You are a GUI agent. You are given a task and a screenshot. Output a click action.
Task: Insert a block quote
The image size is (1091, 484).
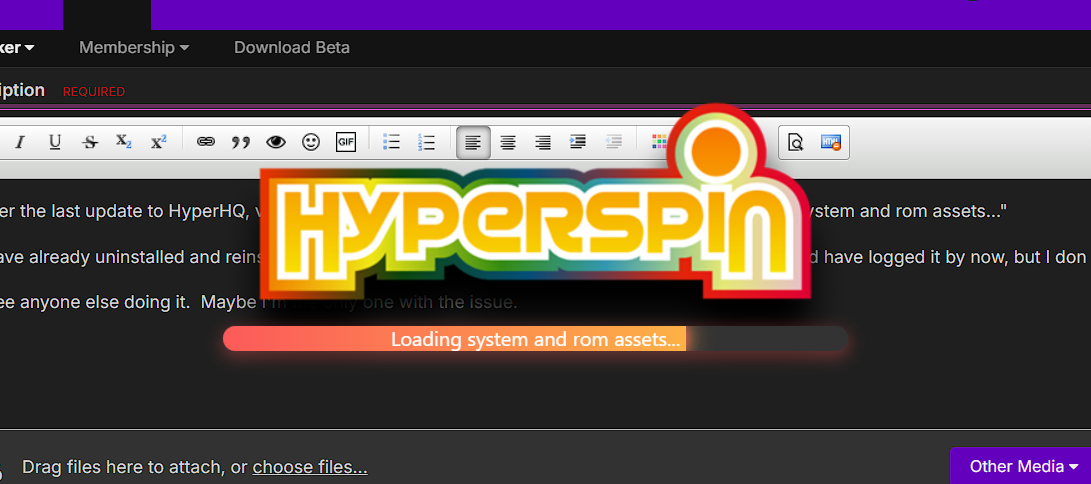point(240,142)
